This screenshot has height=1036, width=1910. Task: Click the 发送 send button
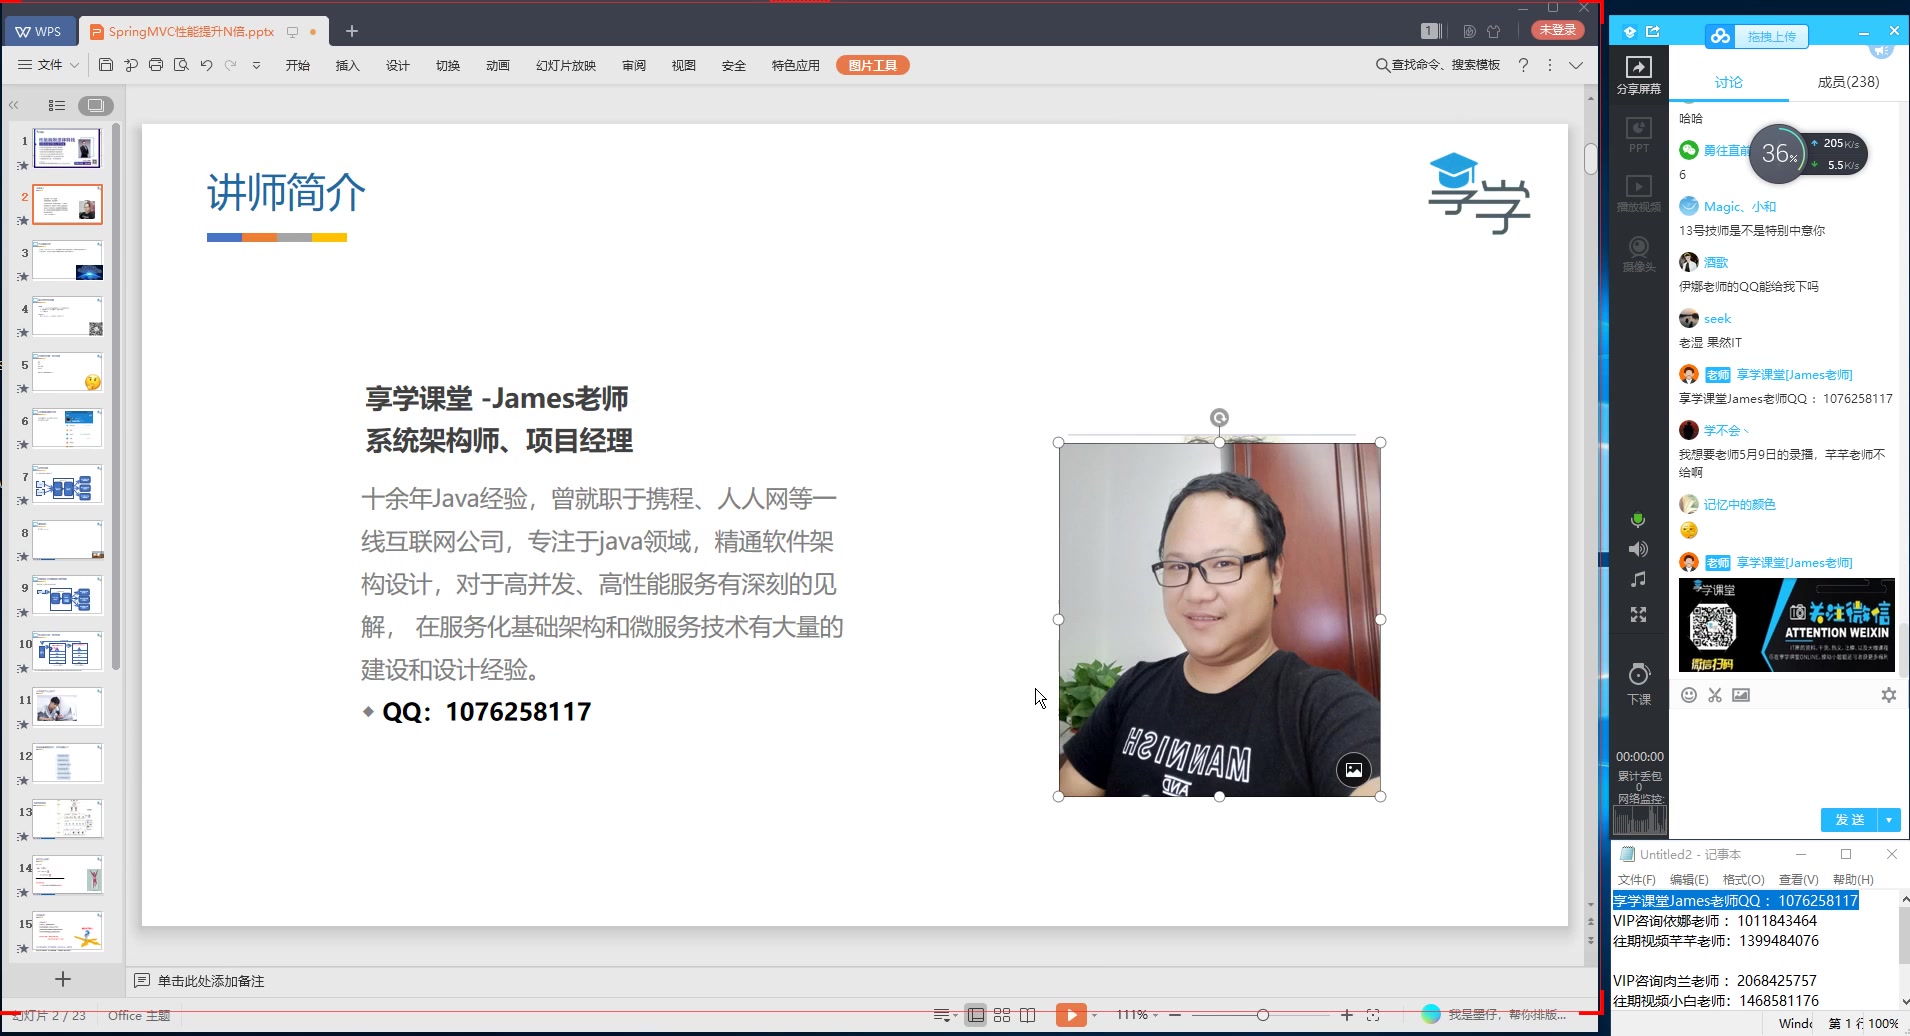(x=1849, y=820)
